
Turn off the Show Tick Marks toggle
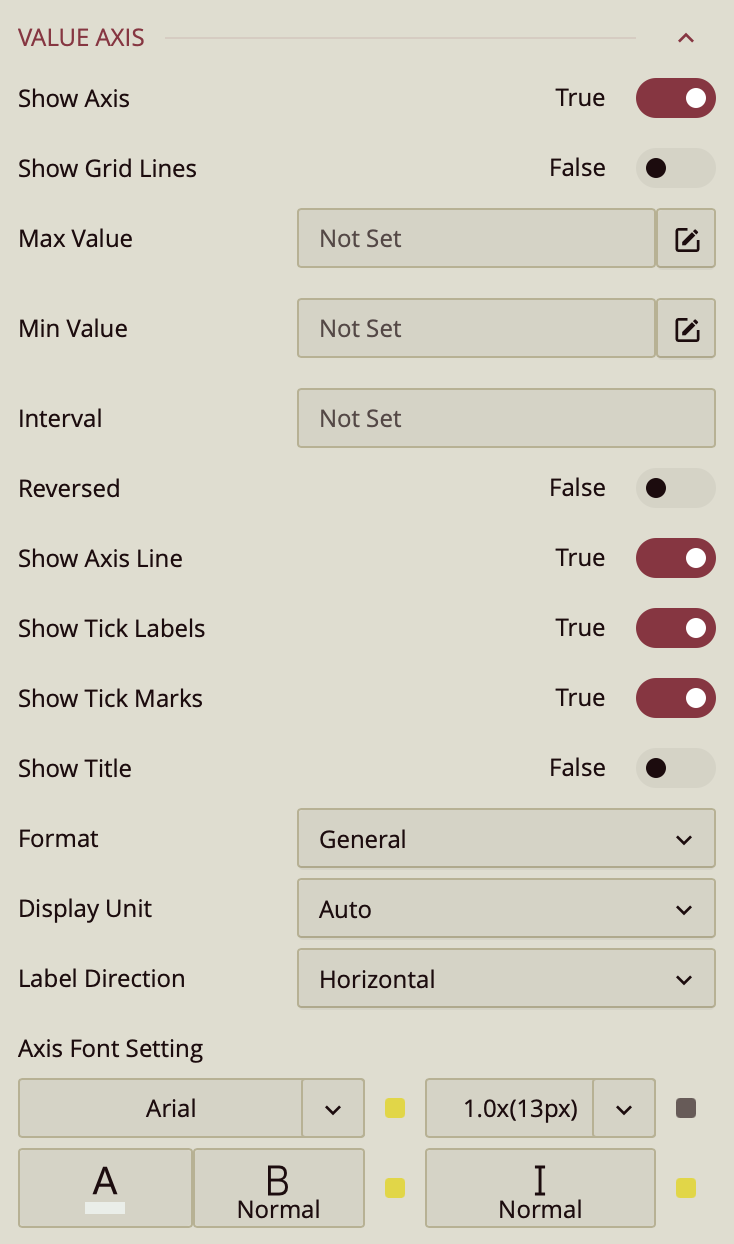[x=675, y=698]
